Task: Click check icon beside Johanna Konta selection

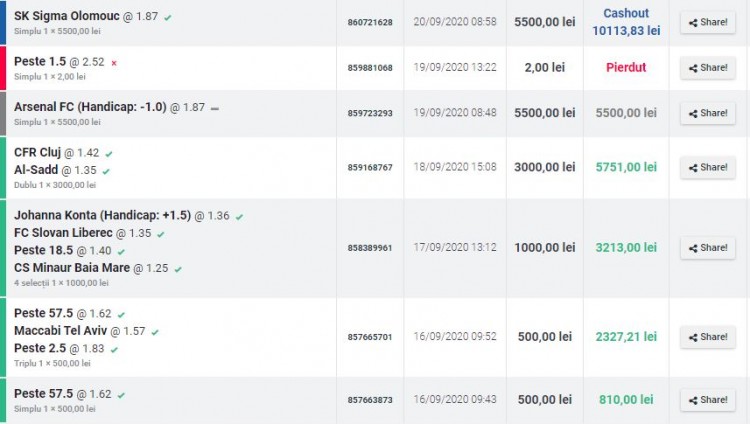Action: coord(240,216)
